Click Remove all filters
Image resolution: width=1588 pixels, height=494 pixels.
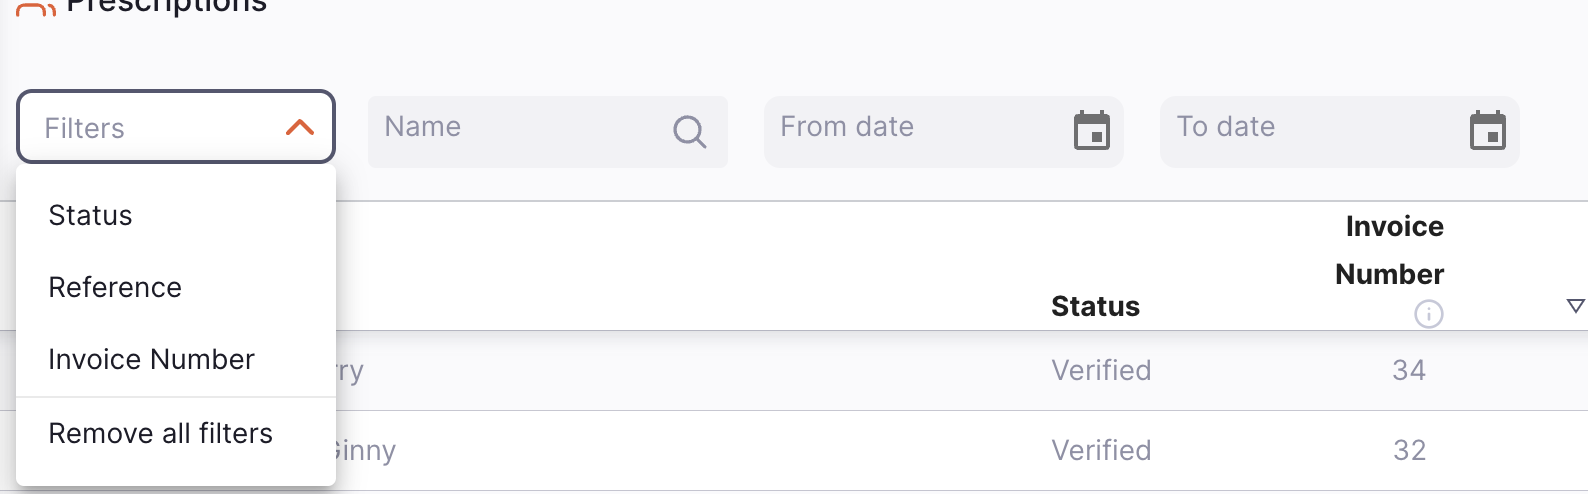(x=161, y=434)
